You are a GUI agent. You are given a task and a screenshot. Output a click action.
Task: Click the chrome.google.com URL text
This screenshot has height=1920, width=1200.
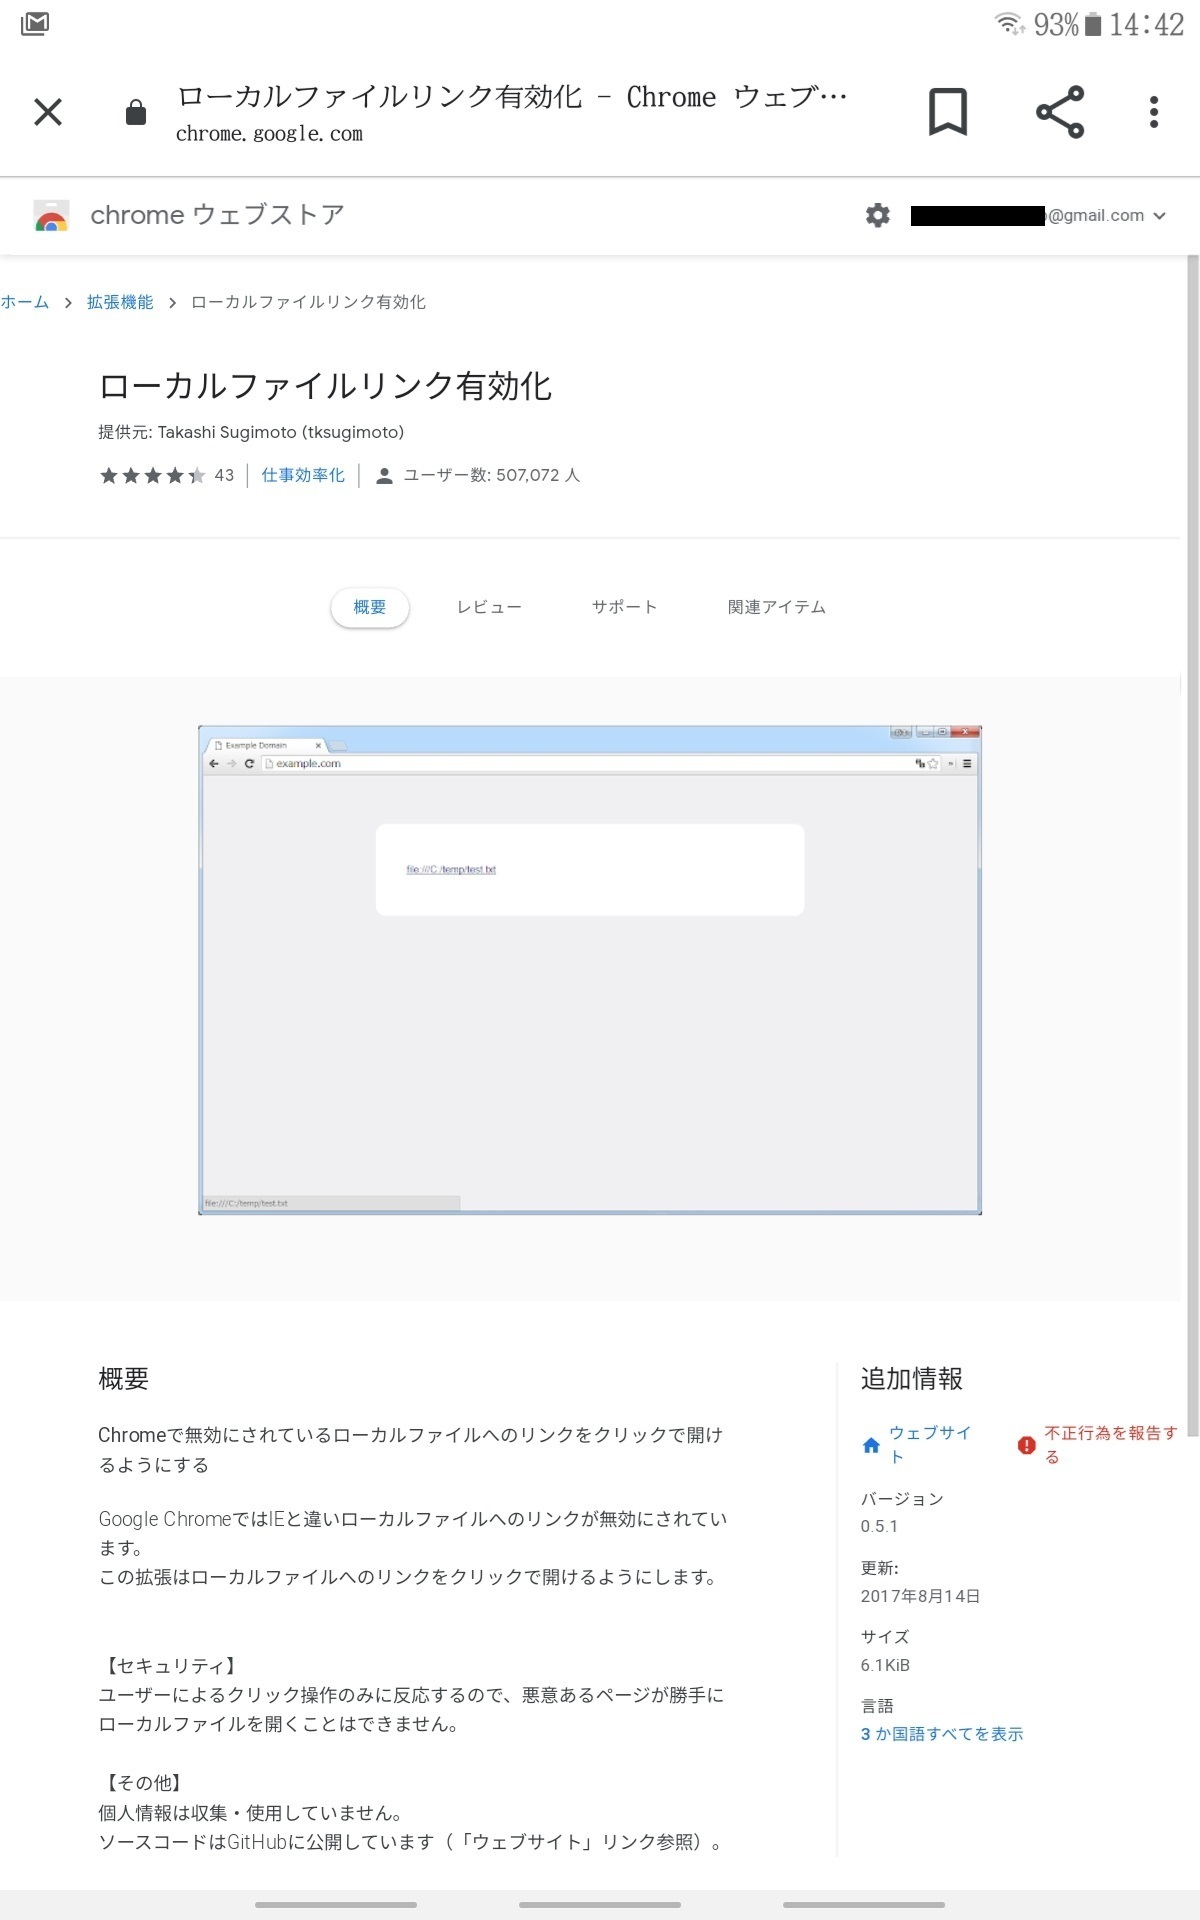click(x=269, y=134)
